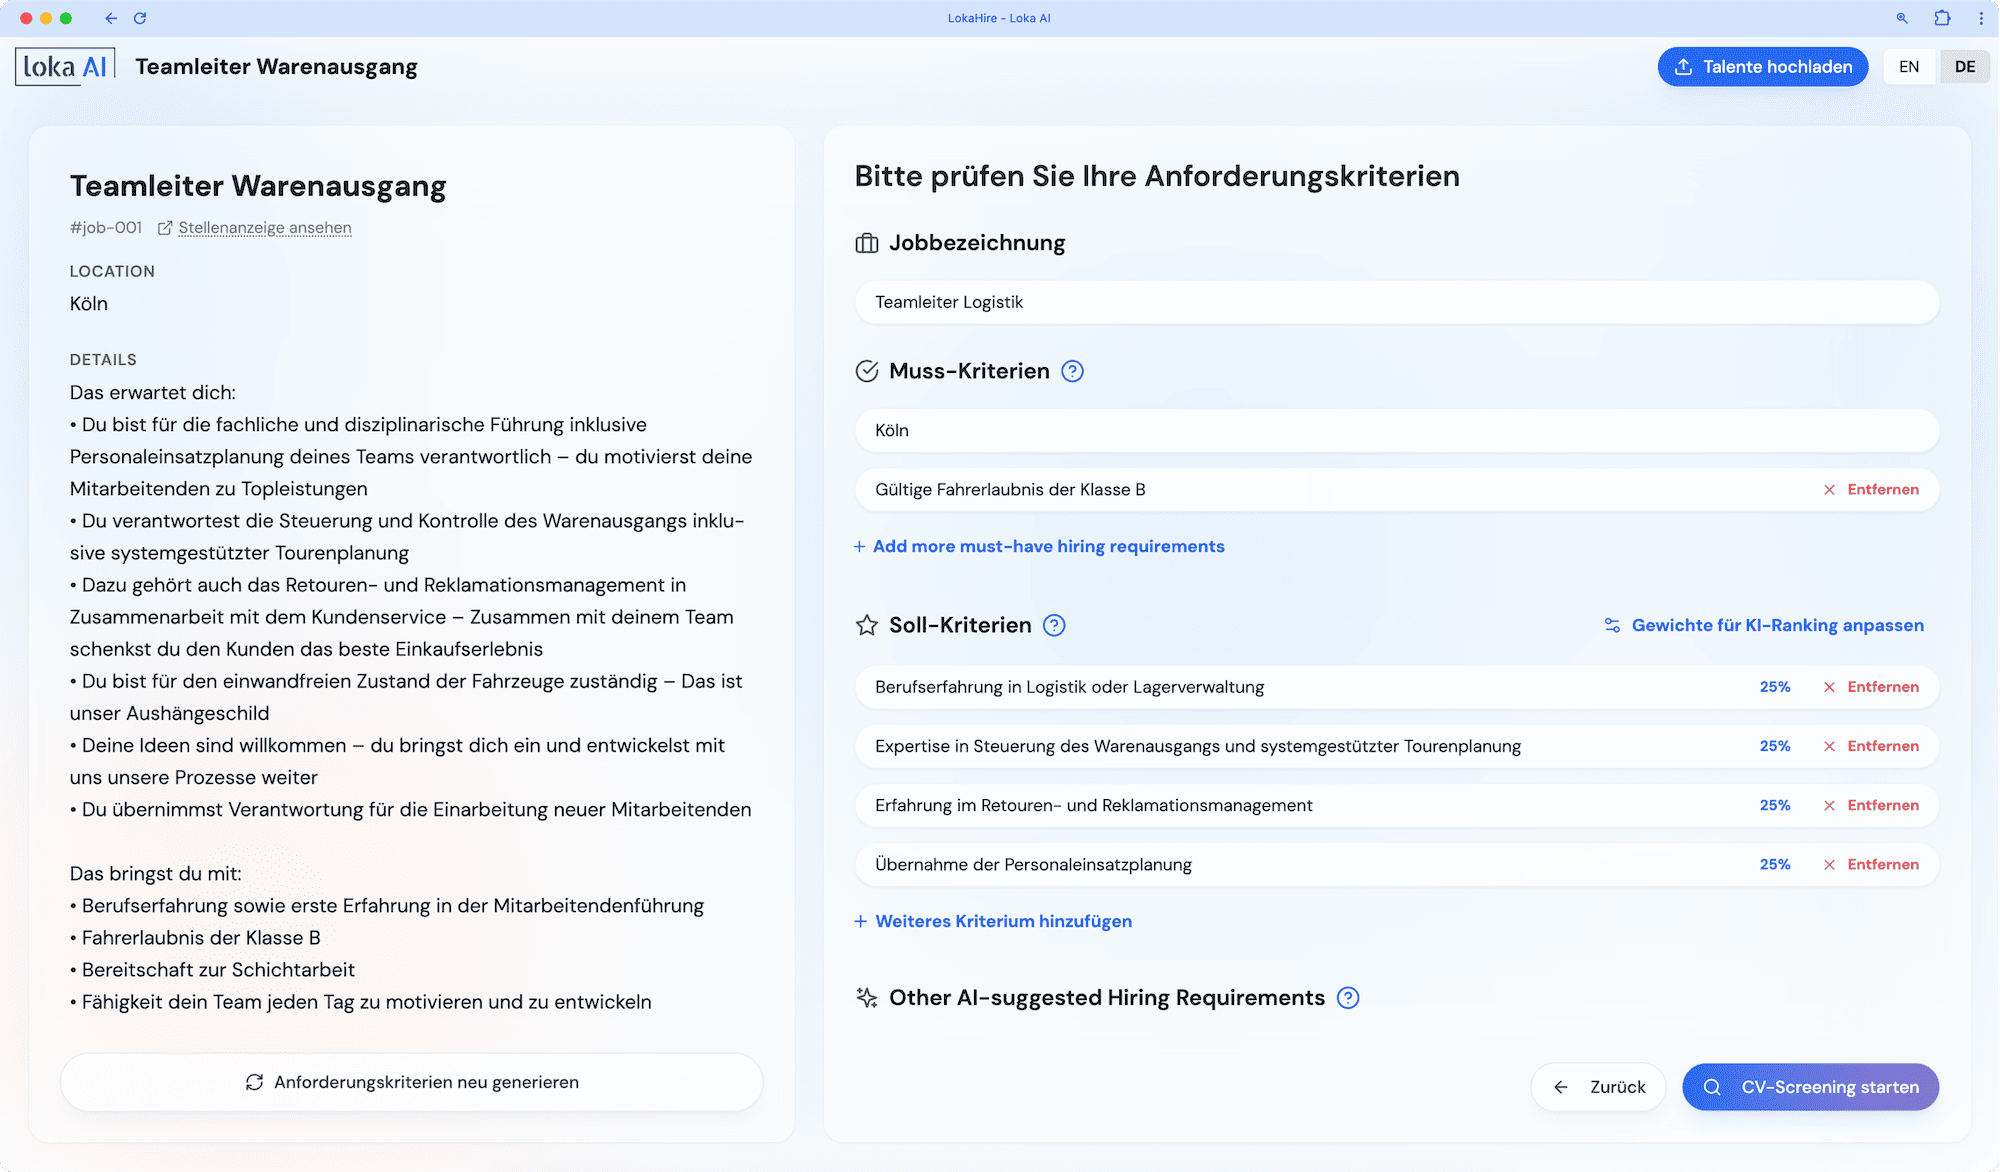Click the external link icon beside Stellenanzeige ansehen
Viewport: 2000px width, 1172px height.
tap(165, 228)
